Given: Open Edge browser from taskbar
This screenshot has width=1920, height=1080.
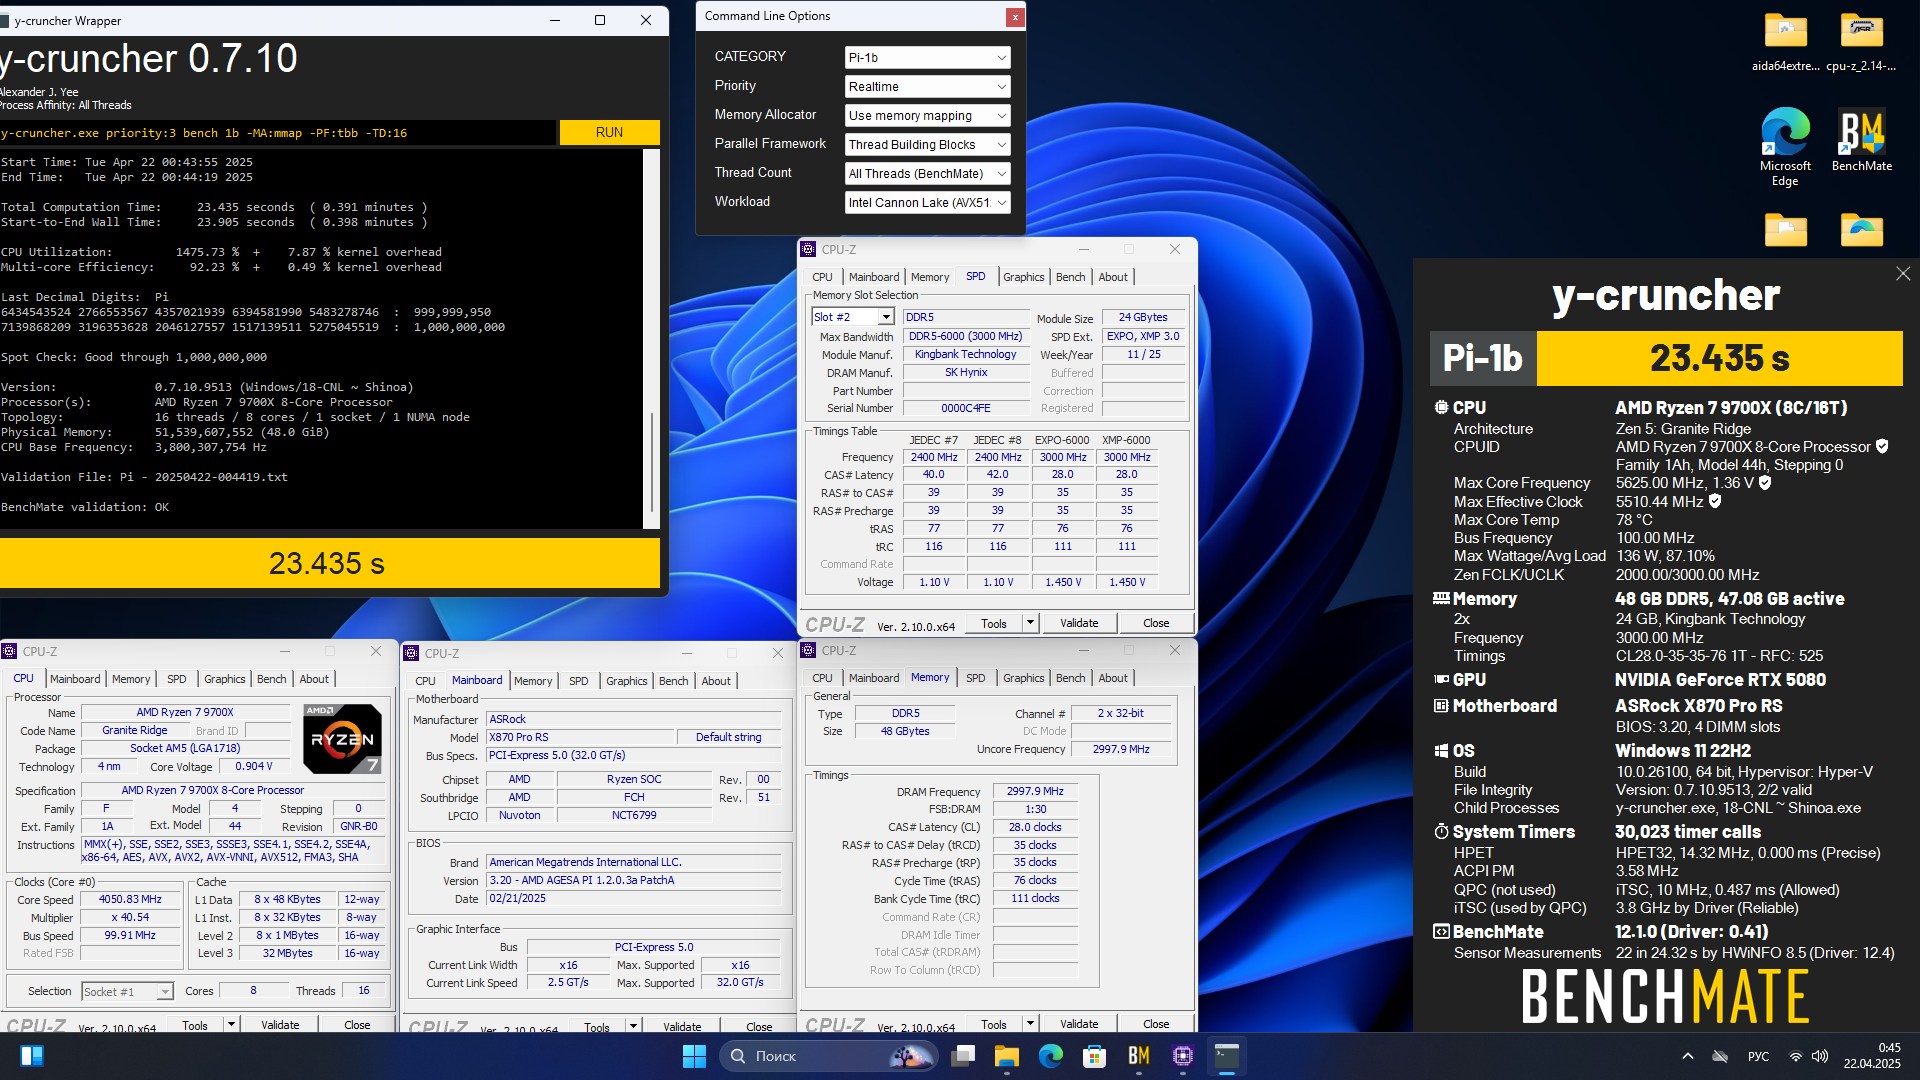Looking at the screenshot, I should point(1050,1056).
